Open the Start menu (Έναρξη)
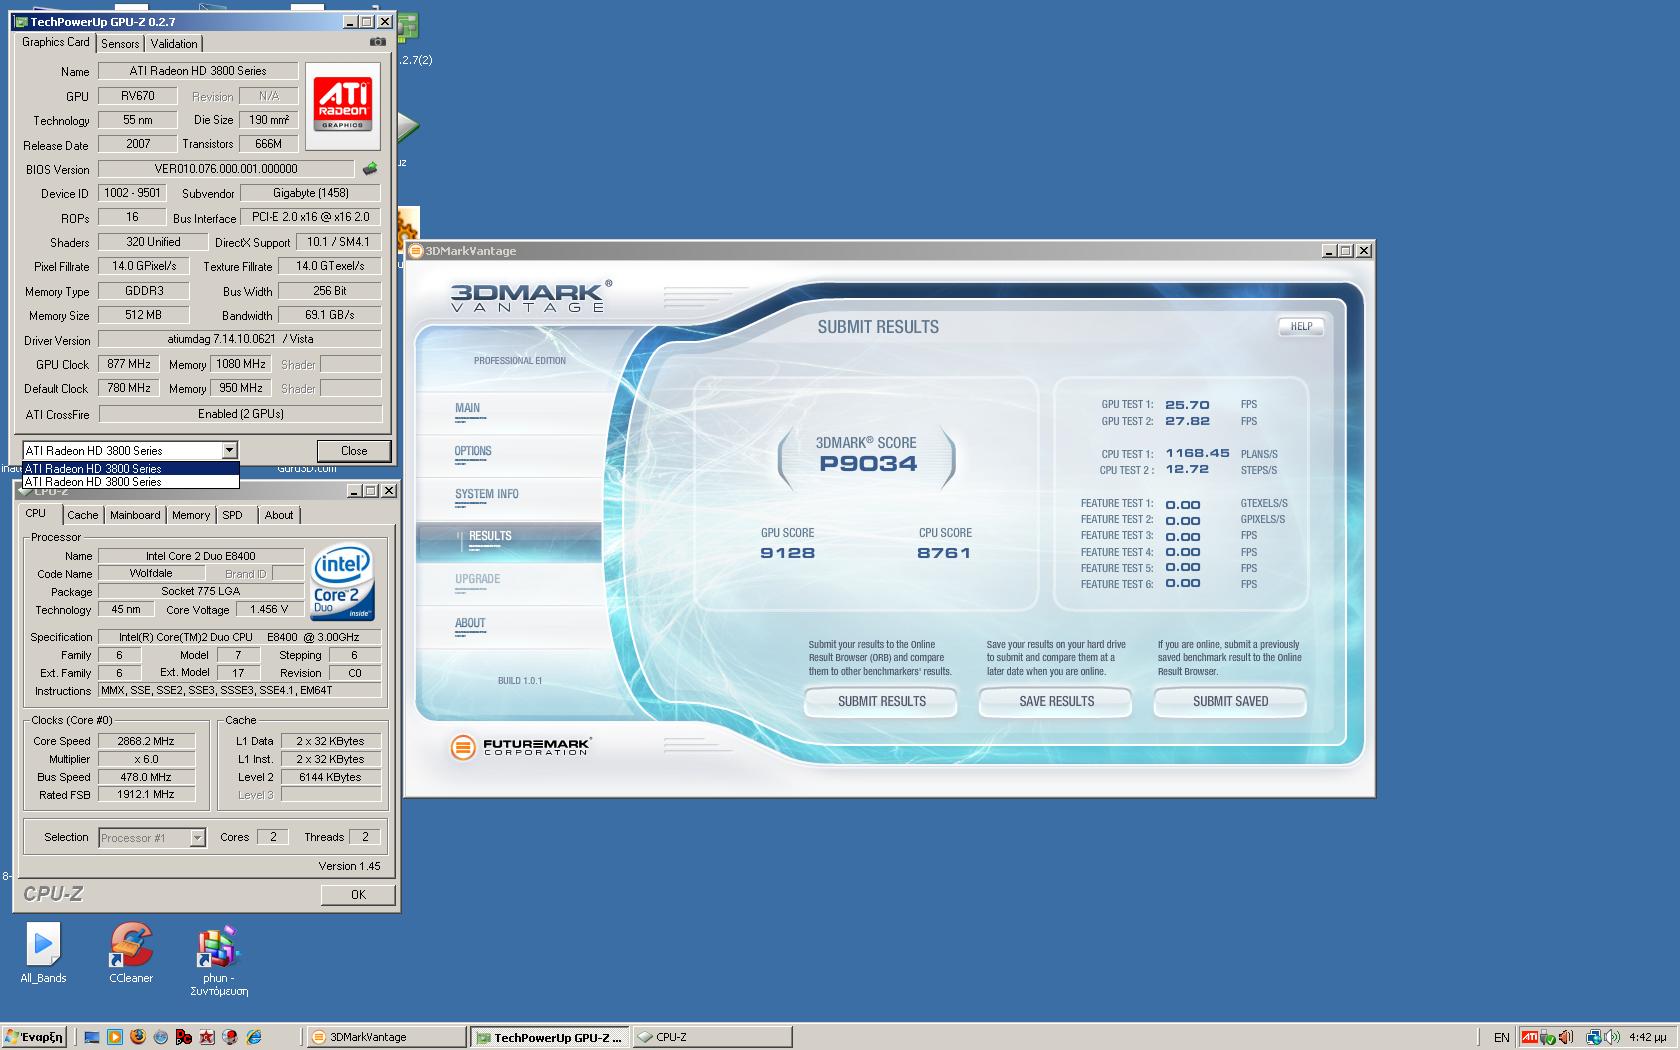This screenshot has width=1680, height=1050. [34, 1037]
